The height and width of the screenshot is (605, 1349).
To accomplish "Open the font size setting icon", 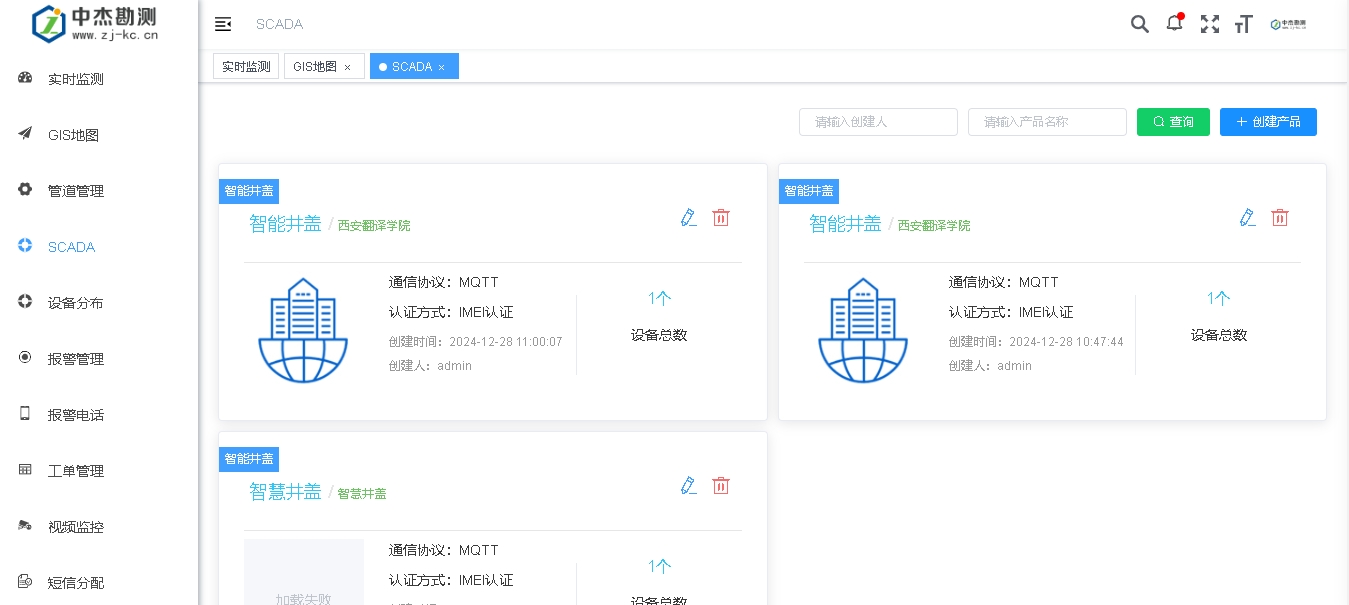I will coord(1243,24).
